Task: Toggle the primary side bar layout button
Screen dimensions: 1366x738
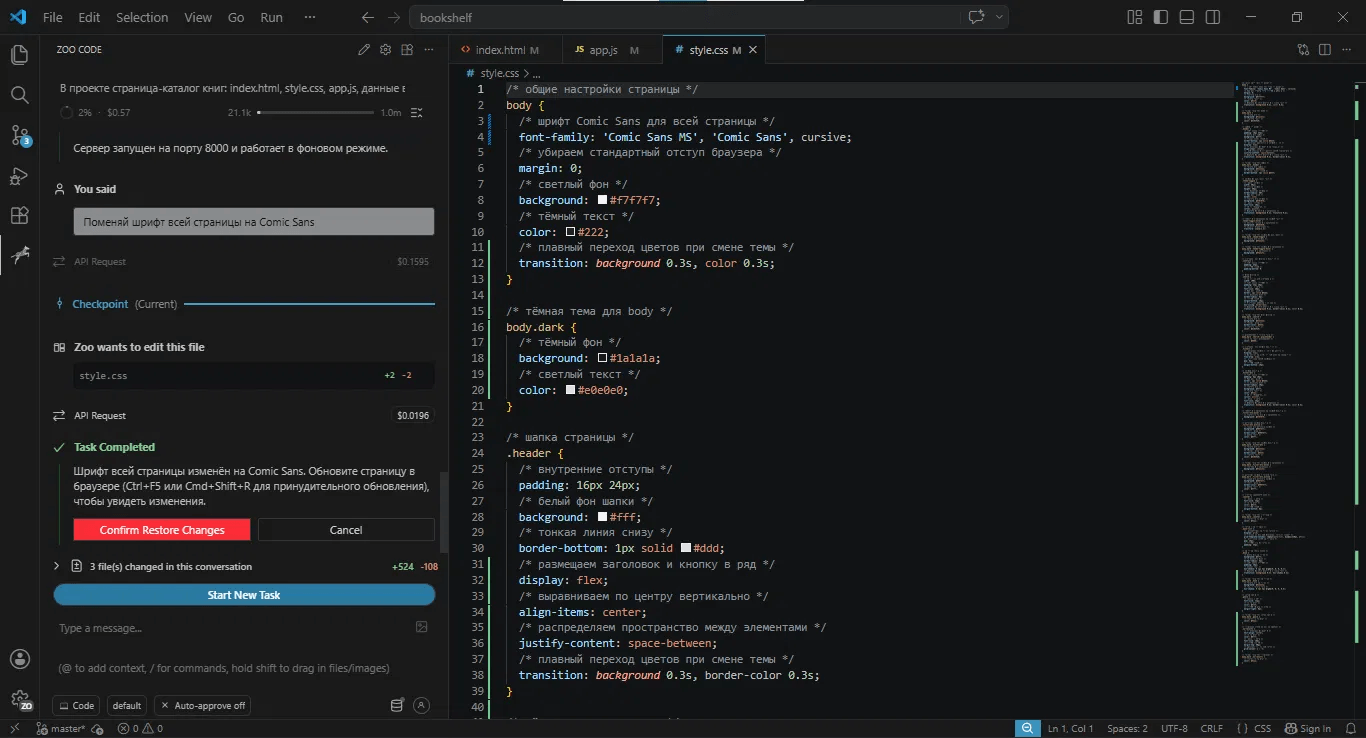Action: (1161, 17)
